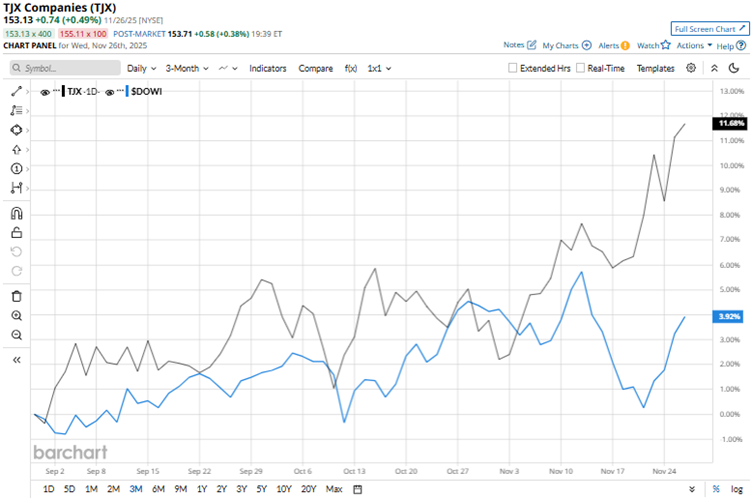Screen dimensions: 752x499
Task: Select the 1D time range
Action: pyautogui.click(x=48, y=489)
